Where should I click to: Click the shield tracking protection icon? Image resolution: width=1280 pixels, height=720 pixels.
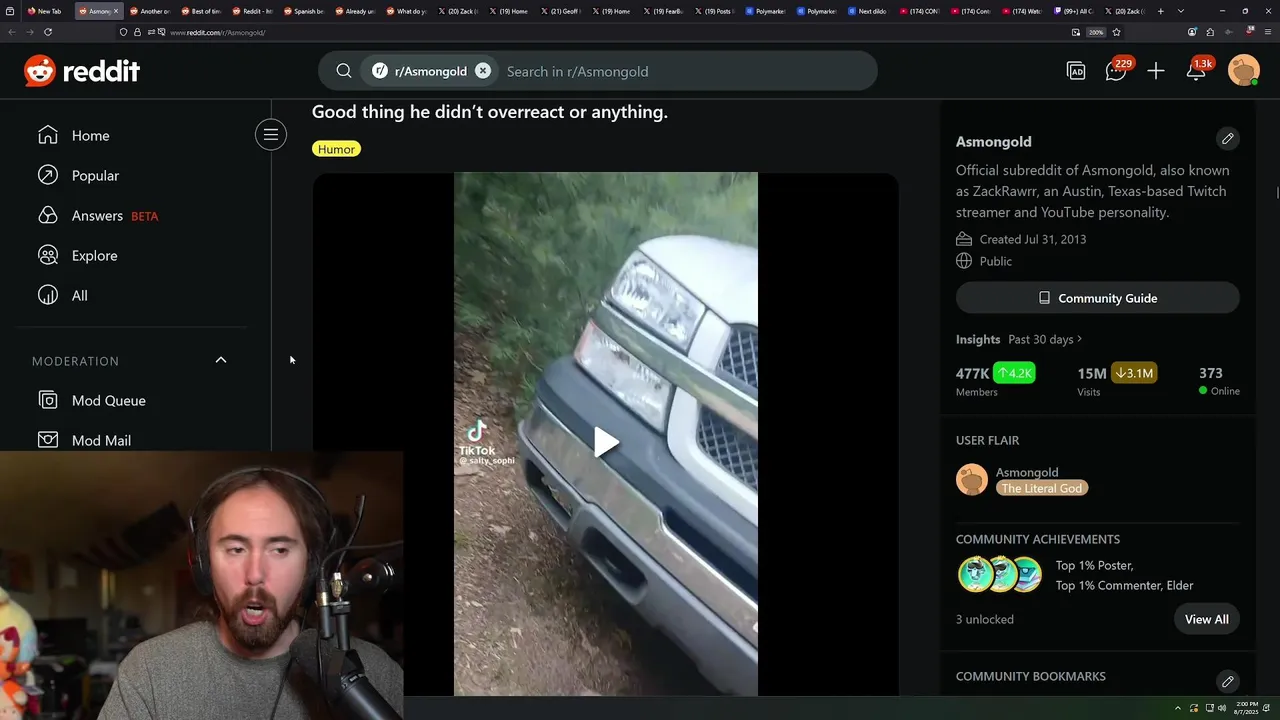[123, 32]
